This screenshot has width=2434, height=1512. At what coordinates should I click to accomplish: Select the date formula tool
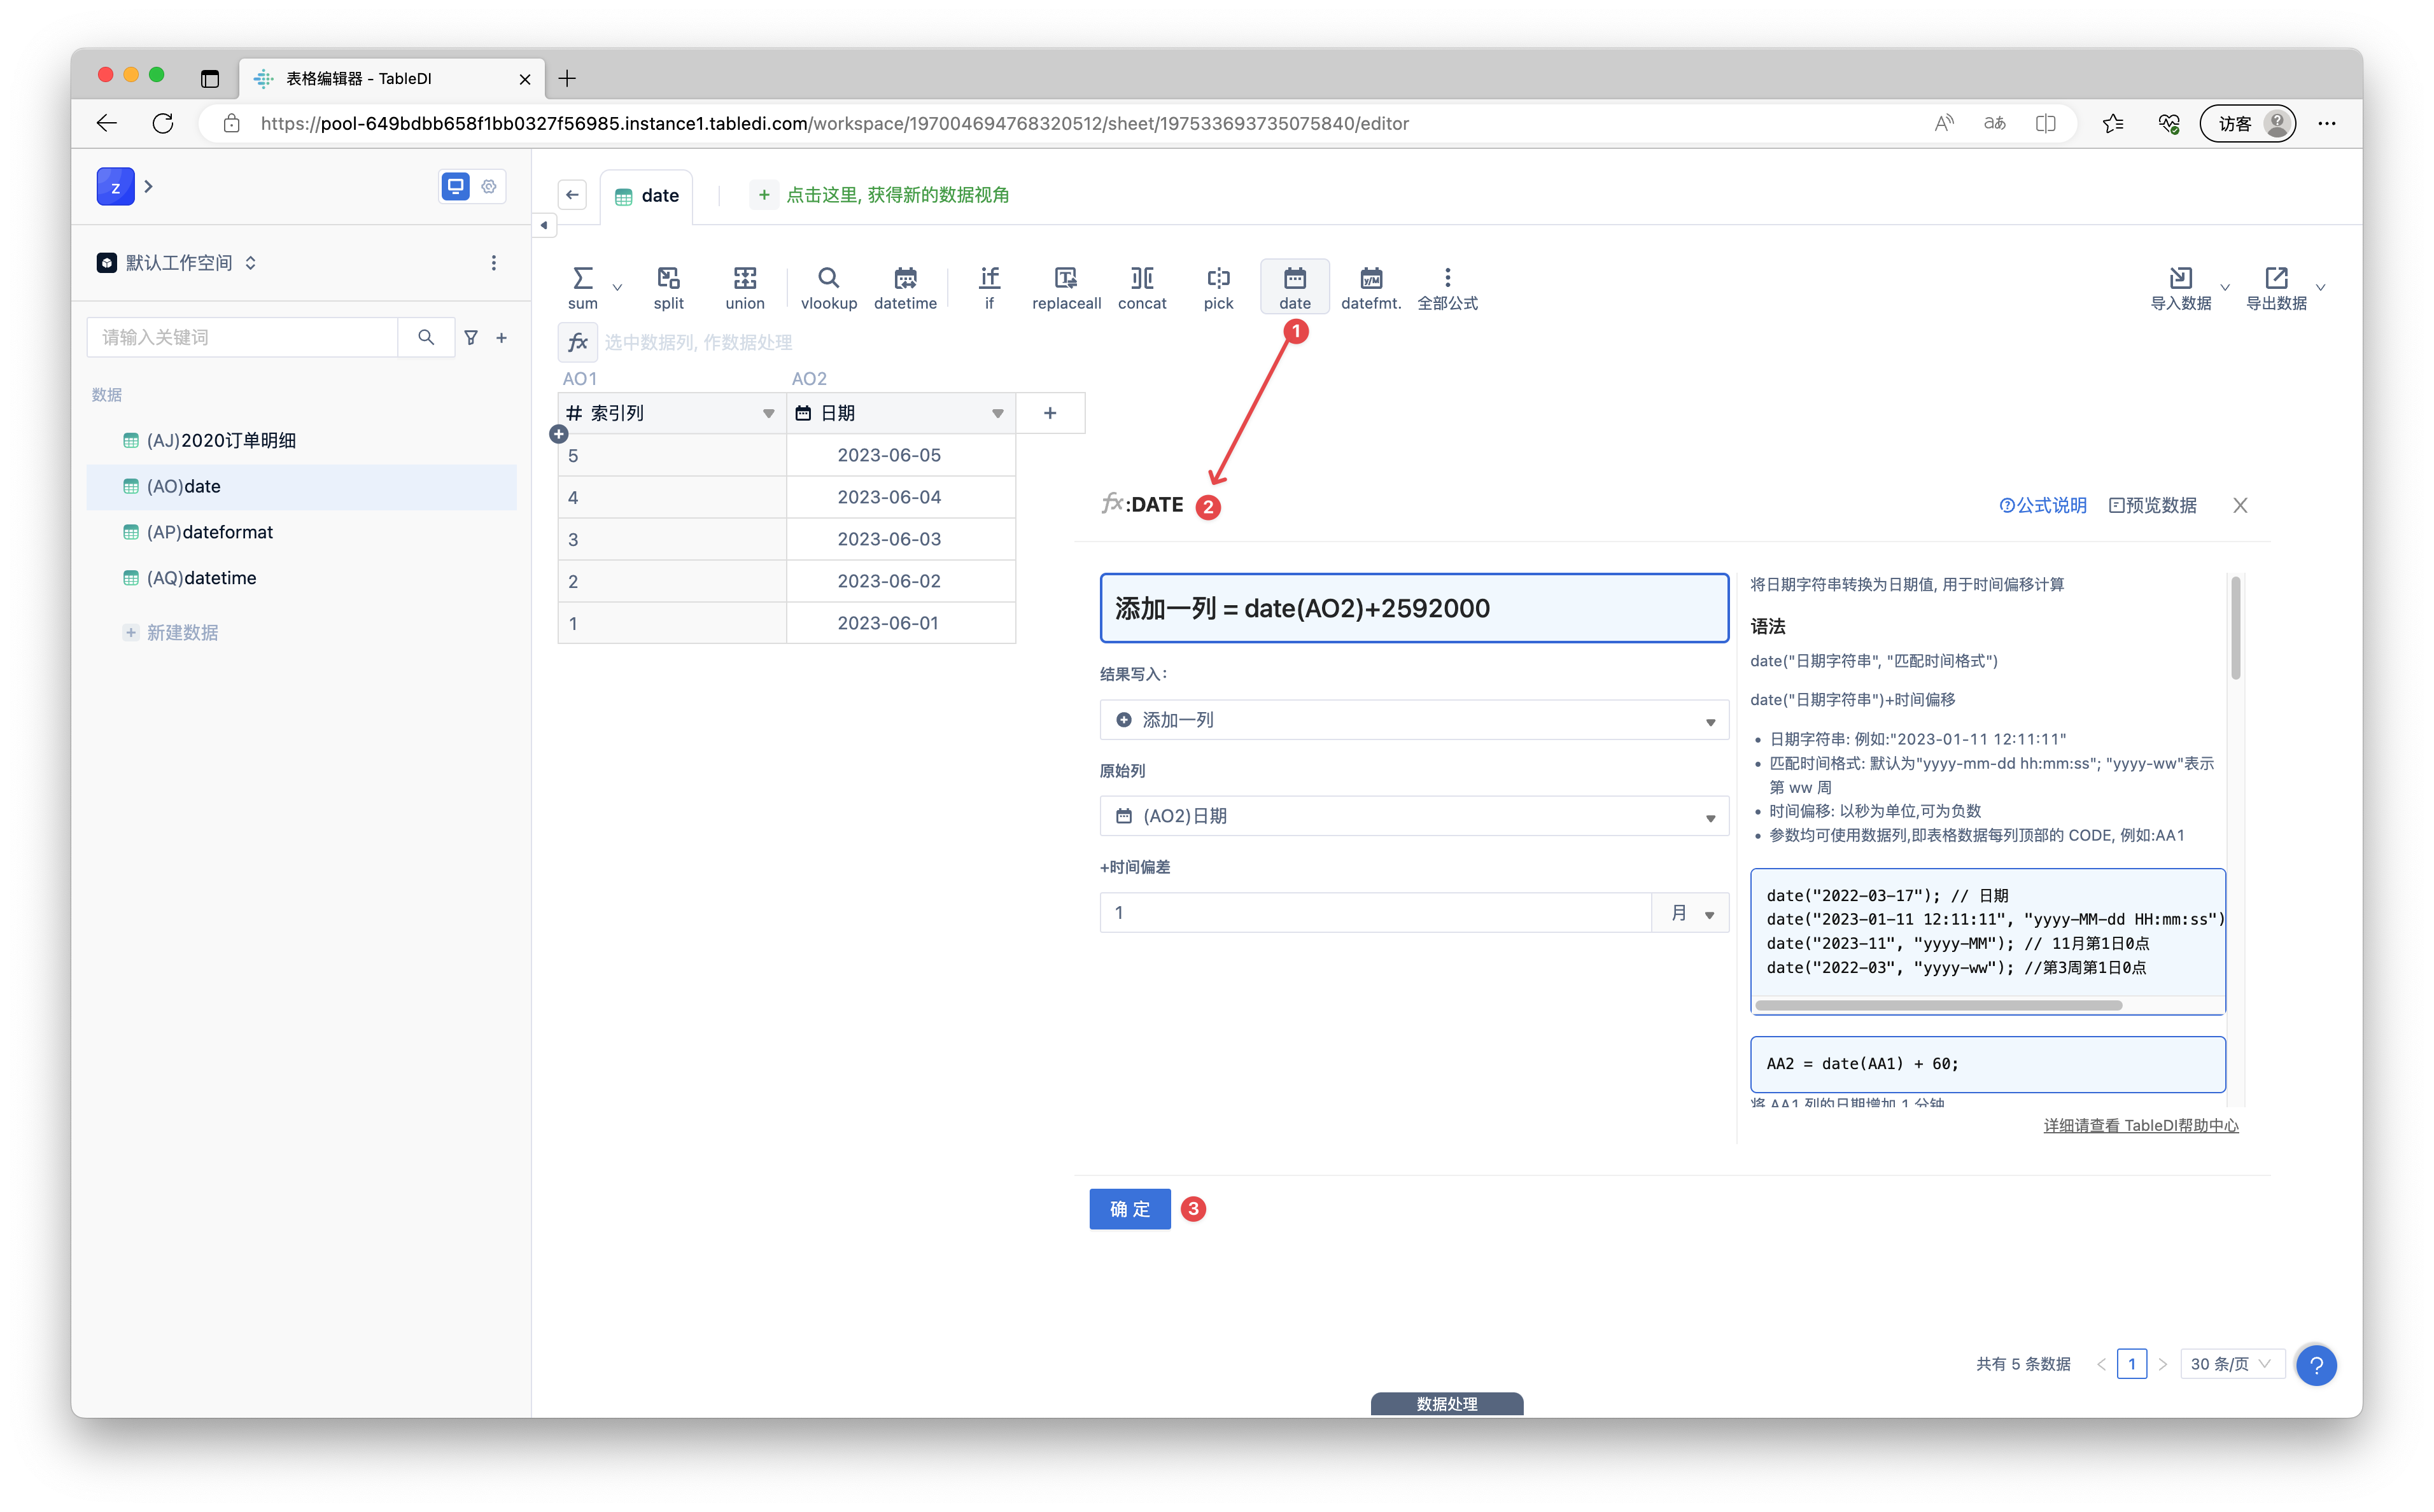(x=1294, y=288)
